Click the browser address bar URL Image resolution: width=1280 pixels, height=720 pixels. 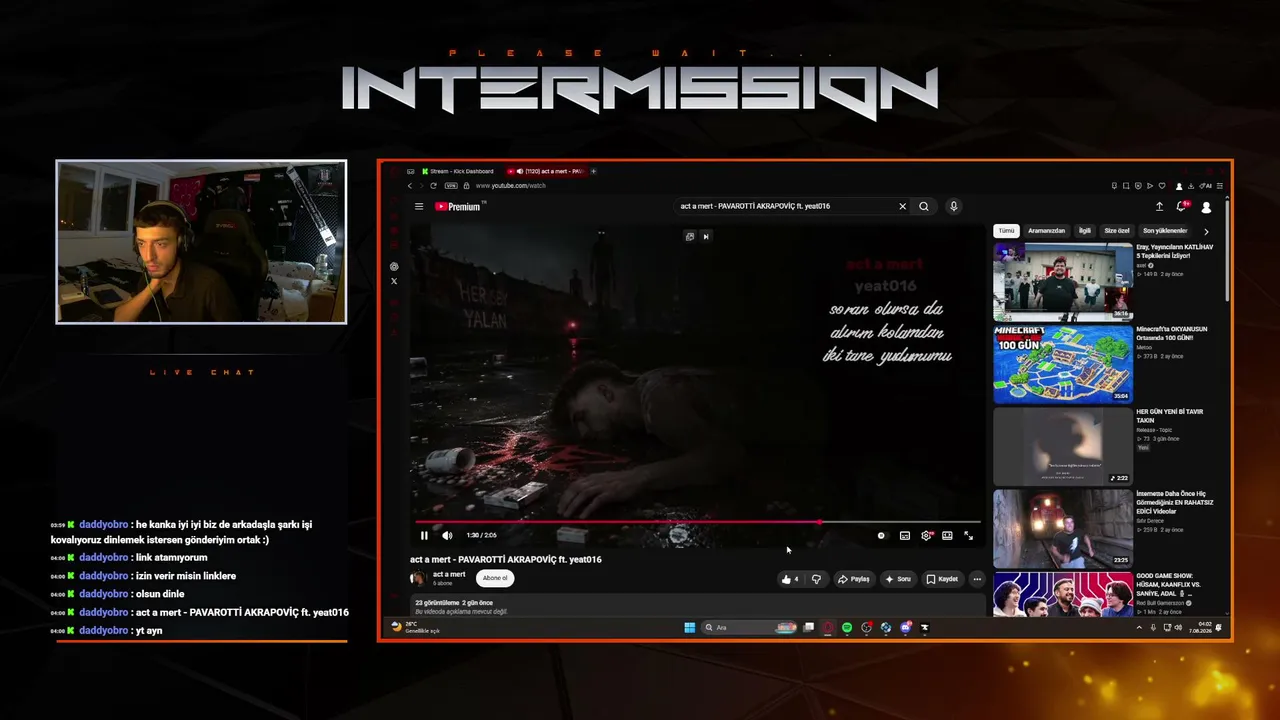(x=510, y=186)
